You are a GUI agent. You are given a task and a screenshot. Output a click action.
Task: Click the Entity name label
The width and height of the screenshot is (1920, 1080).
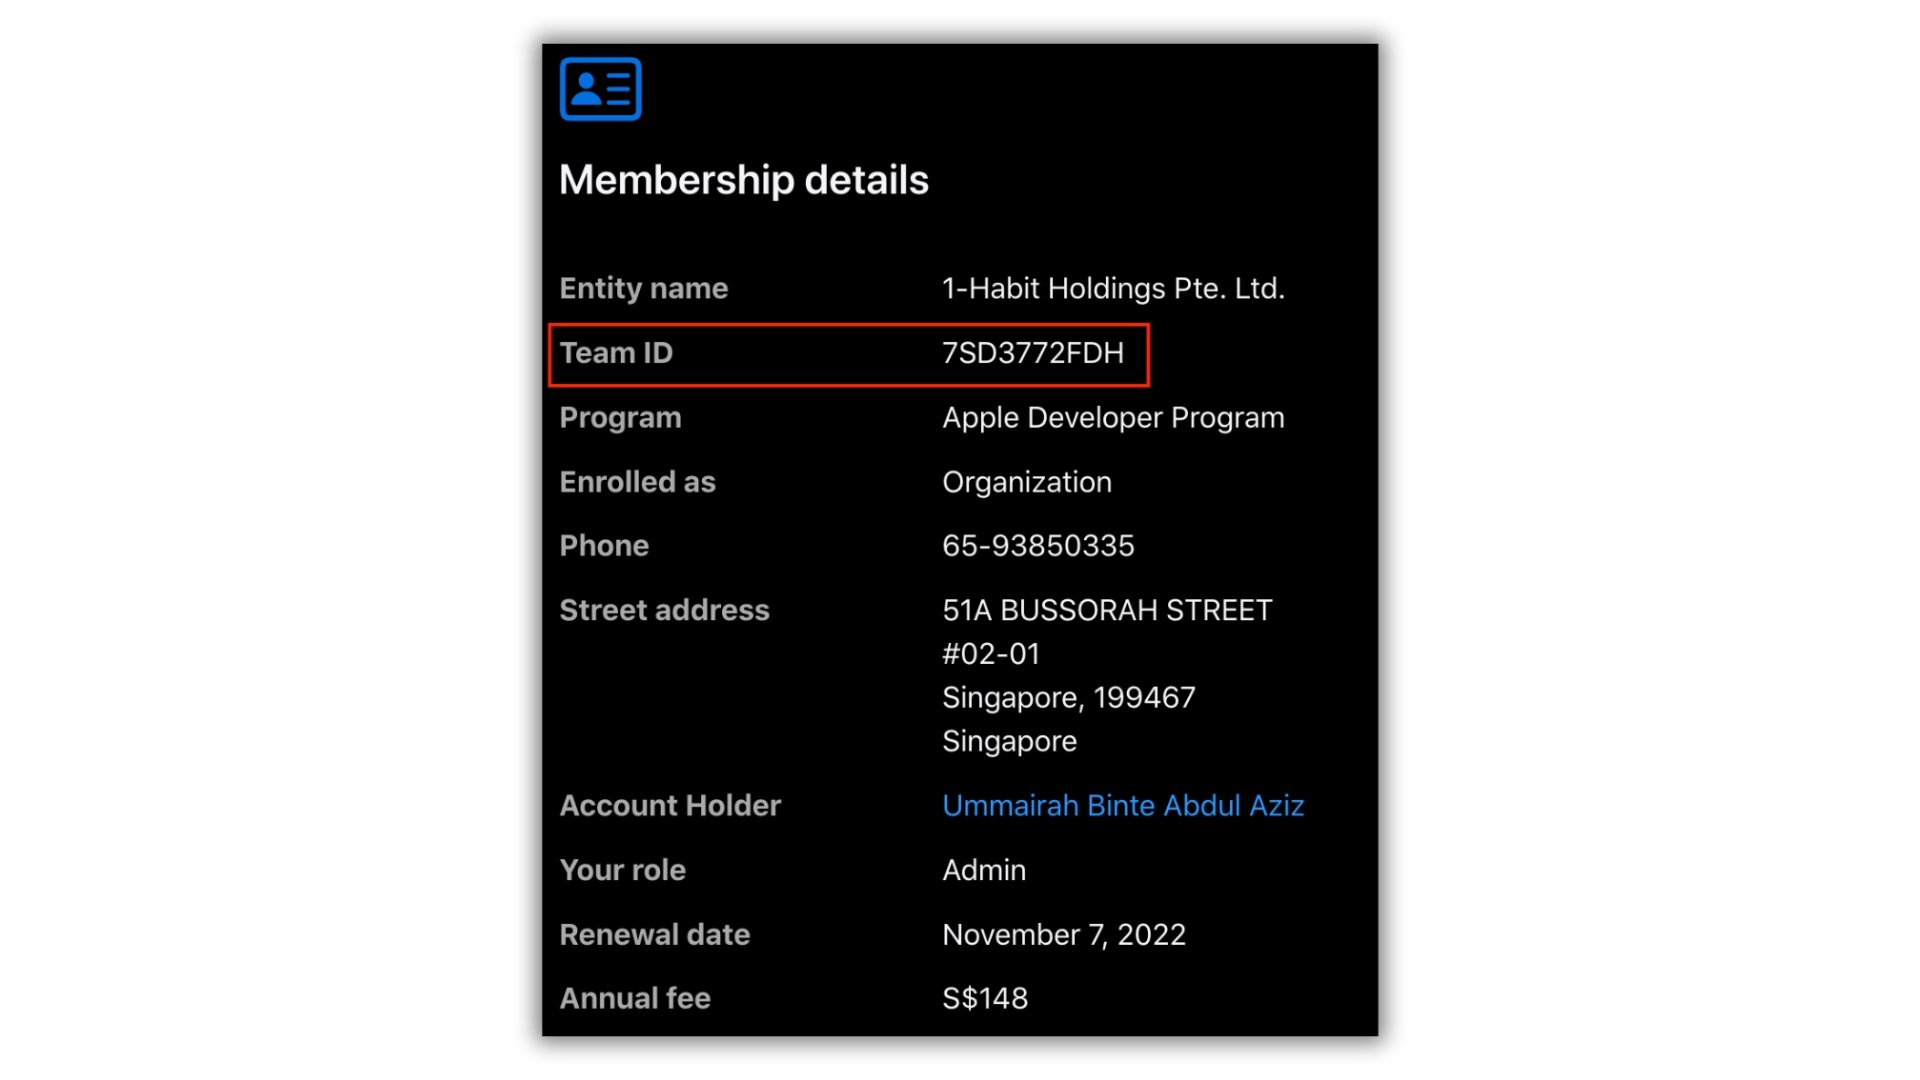(x=643, y=288)
